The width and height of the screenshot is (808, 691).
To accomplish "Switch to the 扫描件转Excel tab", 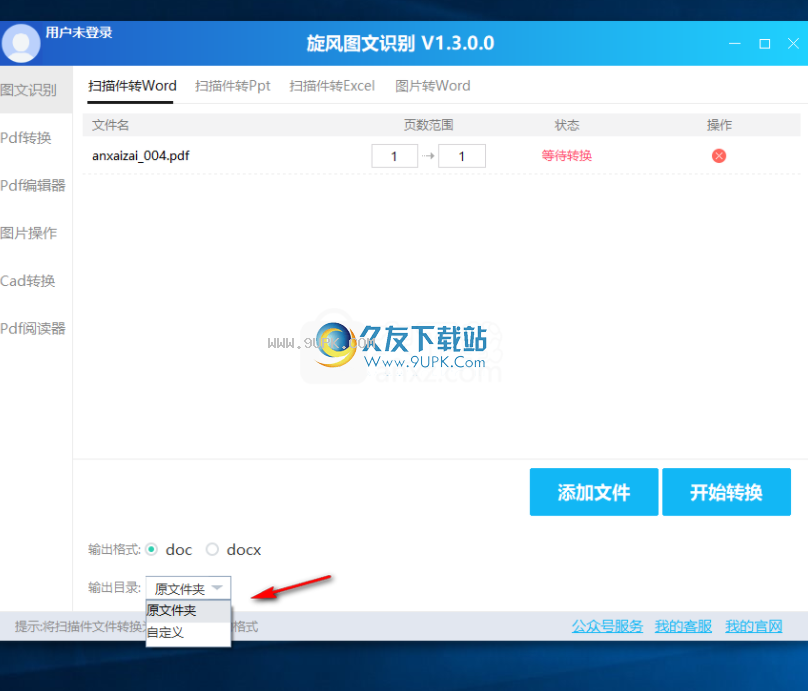I will 332,86.
